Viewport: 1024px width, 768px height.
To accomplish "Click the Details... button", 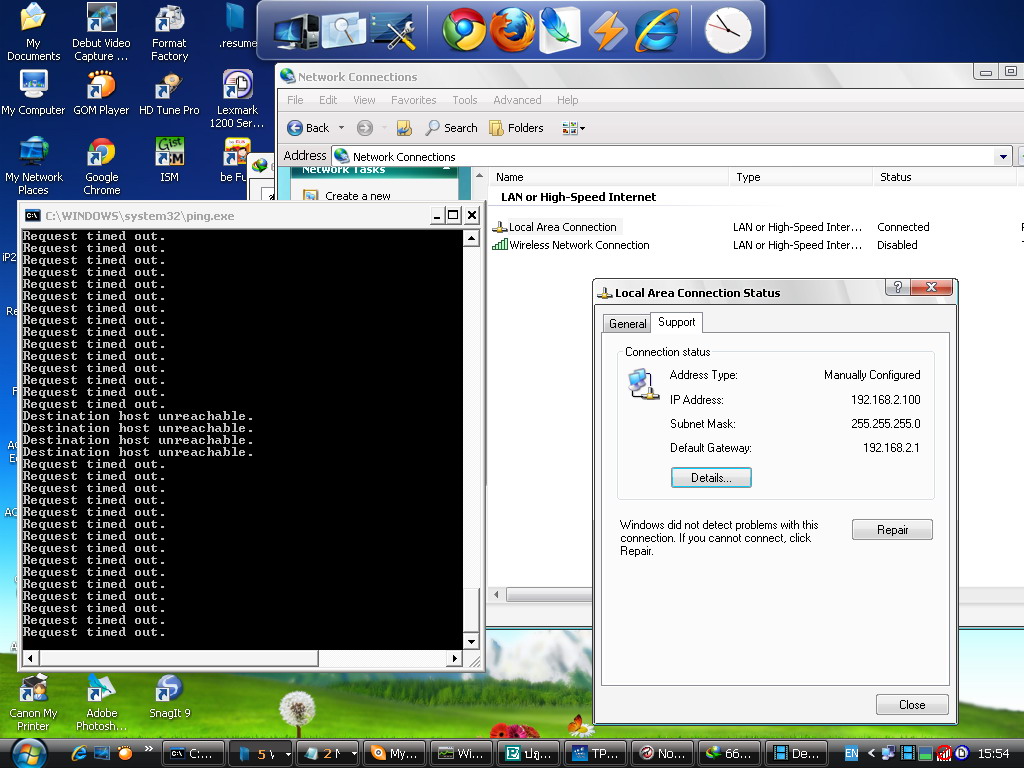I will pos(711,478).
